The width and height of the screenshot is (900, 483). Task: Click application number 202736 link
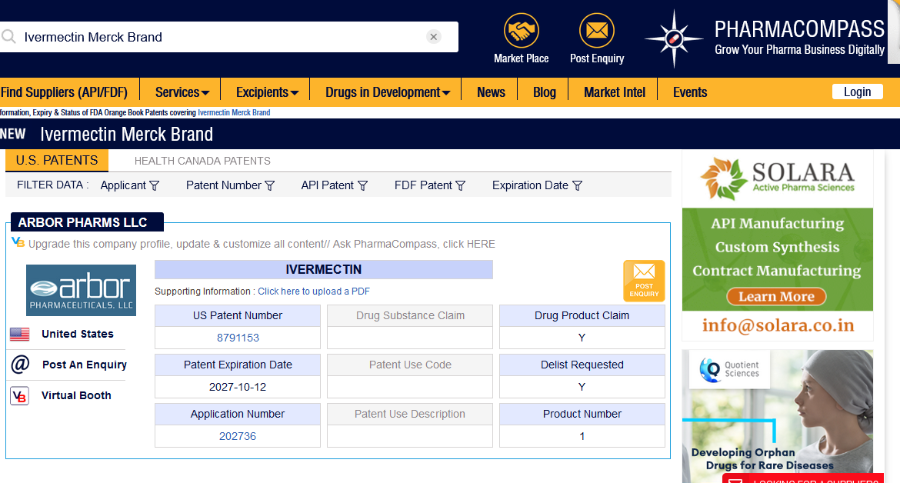(x=238, y=436)
